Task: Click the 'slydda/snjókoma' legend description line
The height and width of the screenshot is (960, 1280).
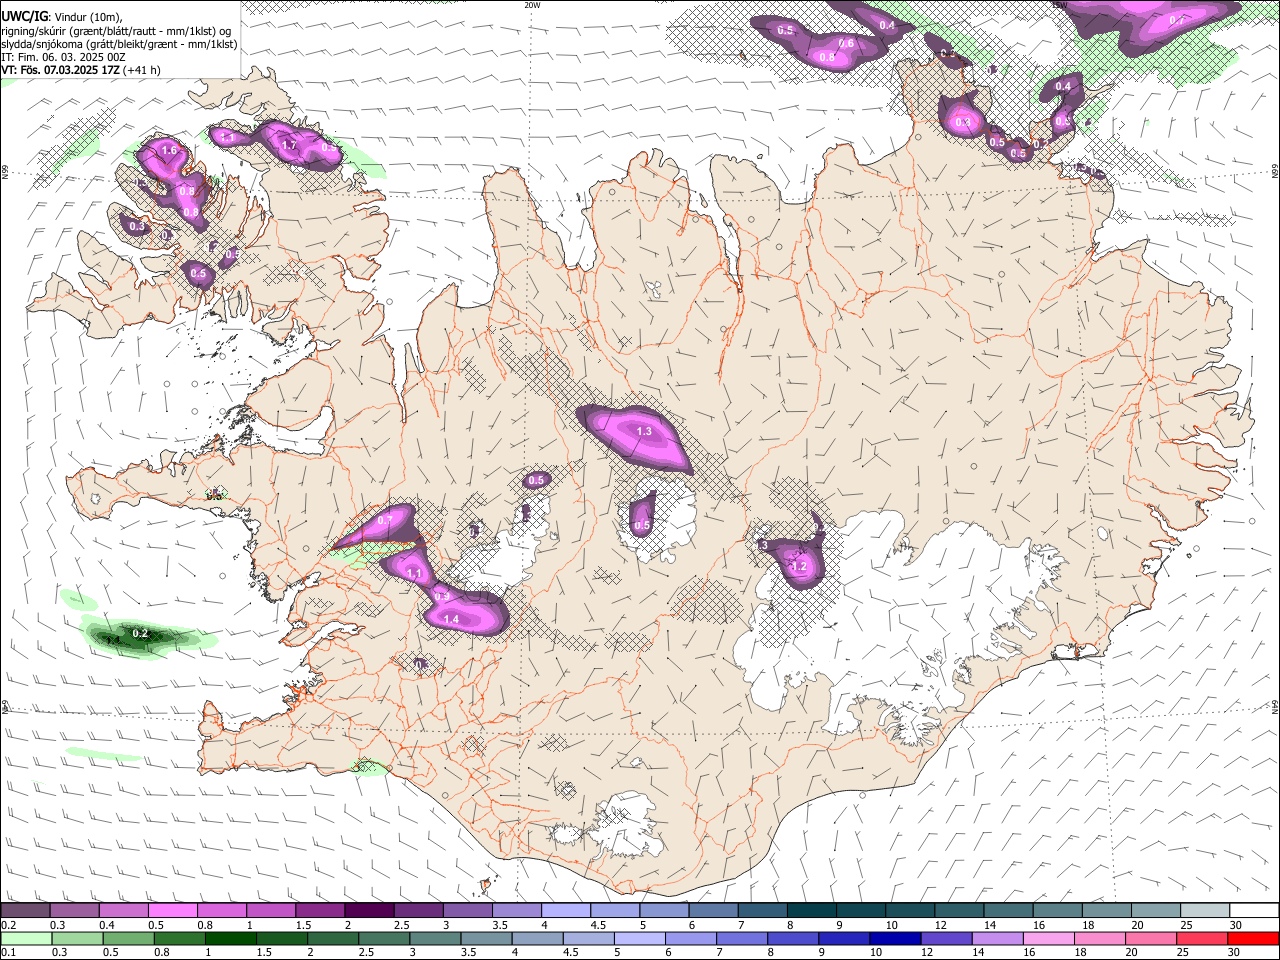Action: coord(120,43)
